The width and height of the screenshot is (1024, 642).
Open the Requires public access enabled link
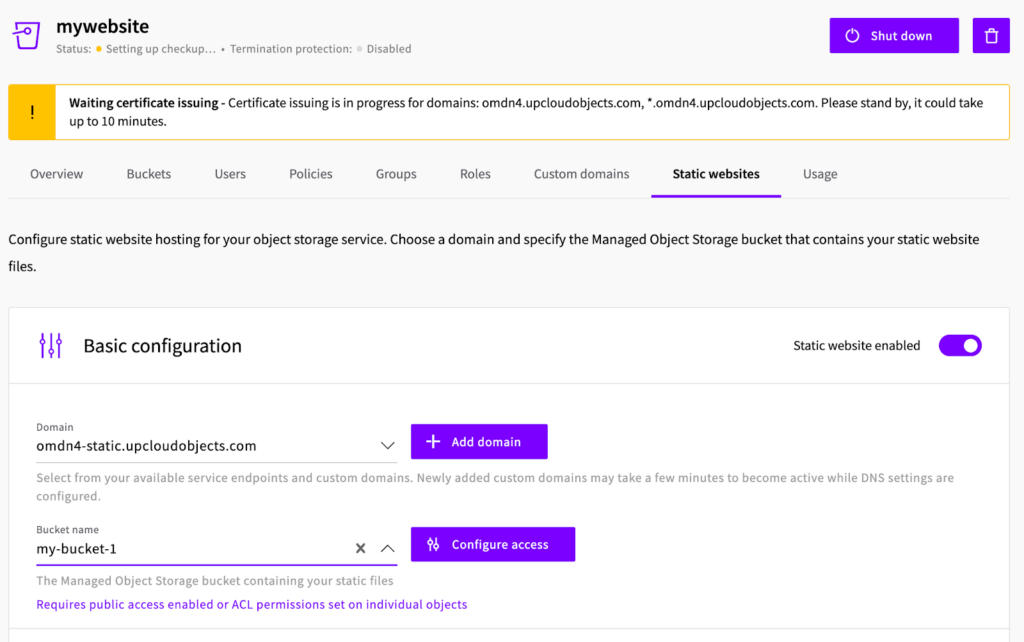[251, 604]
